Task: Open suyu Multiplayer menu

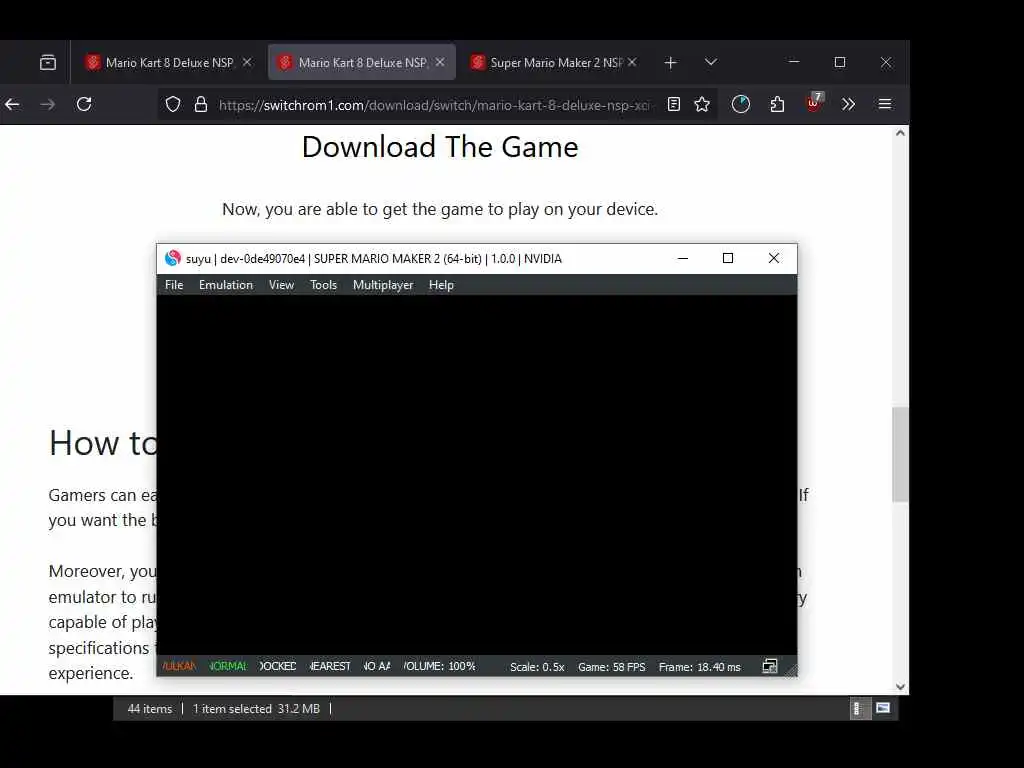Action: pos(383,285)
